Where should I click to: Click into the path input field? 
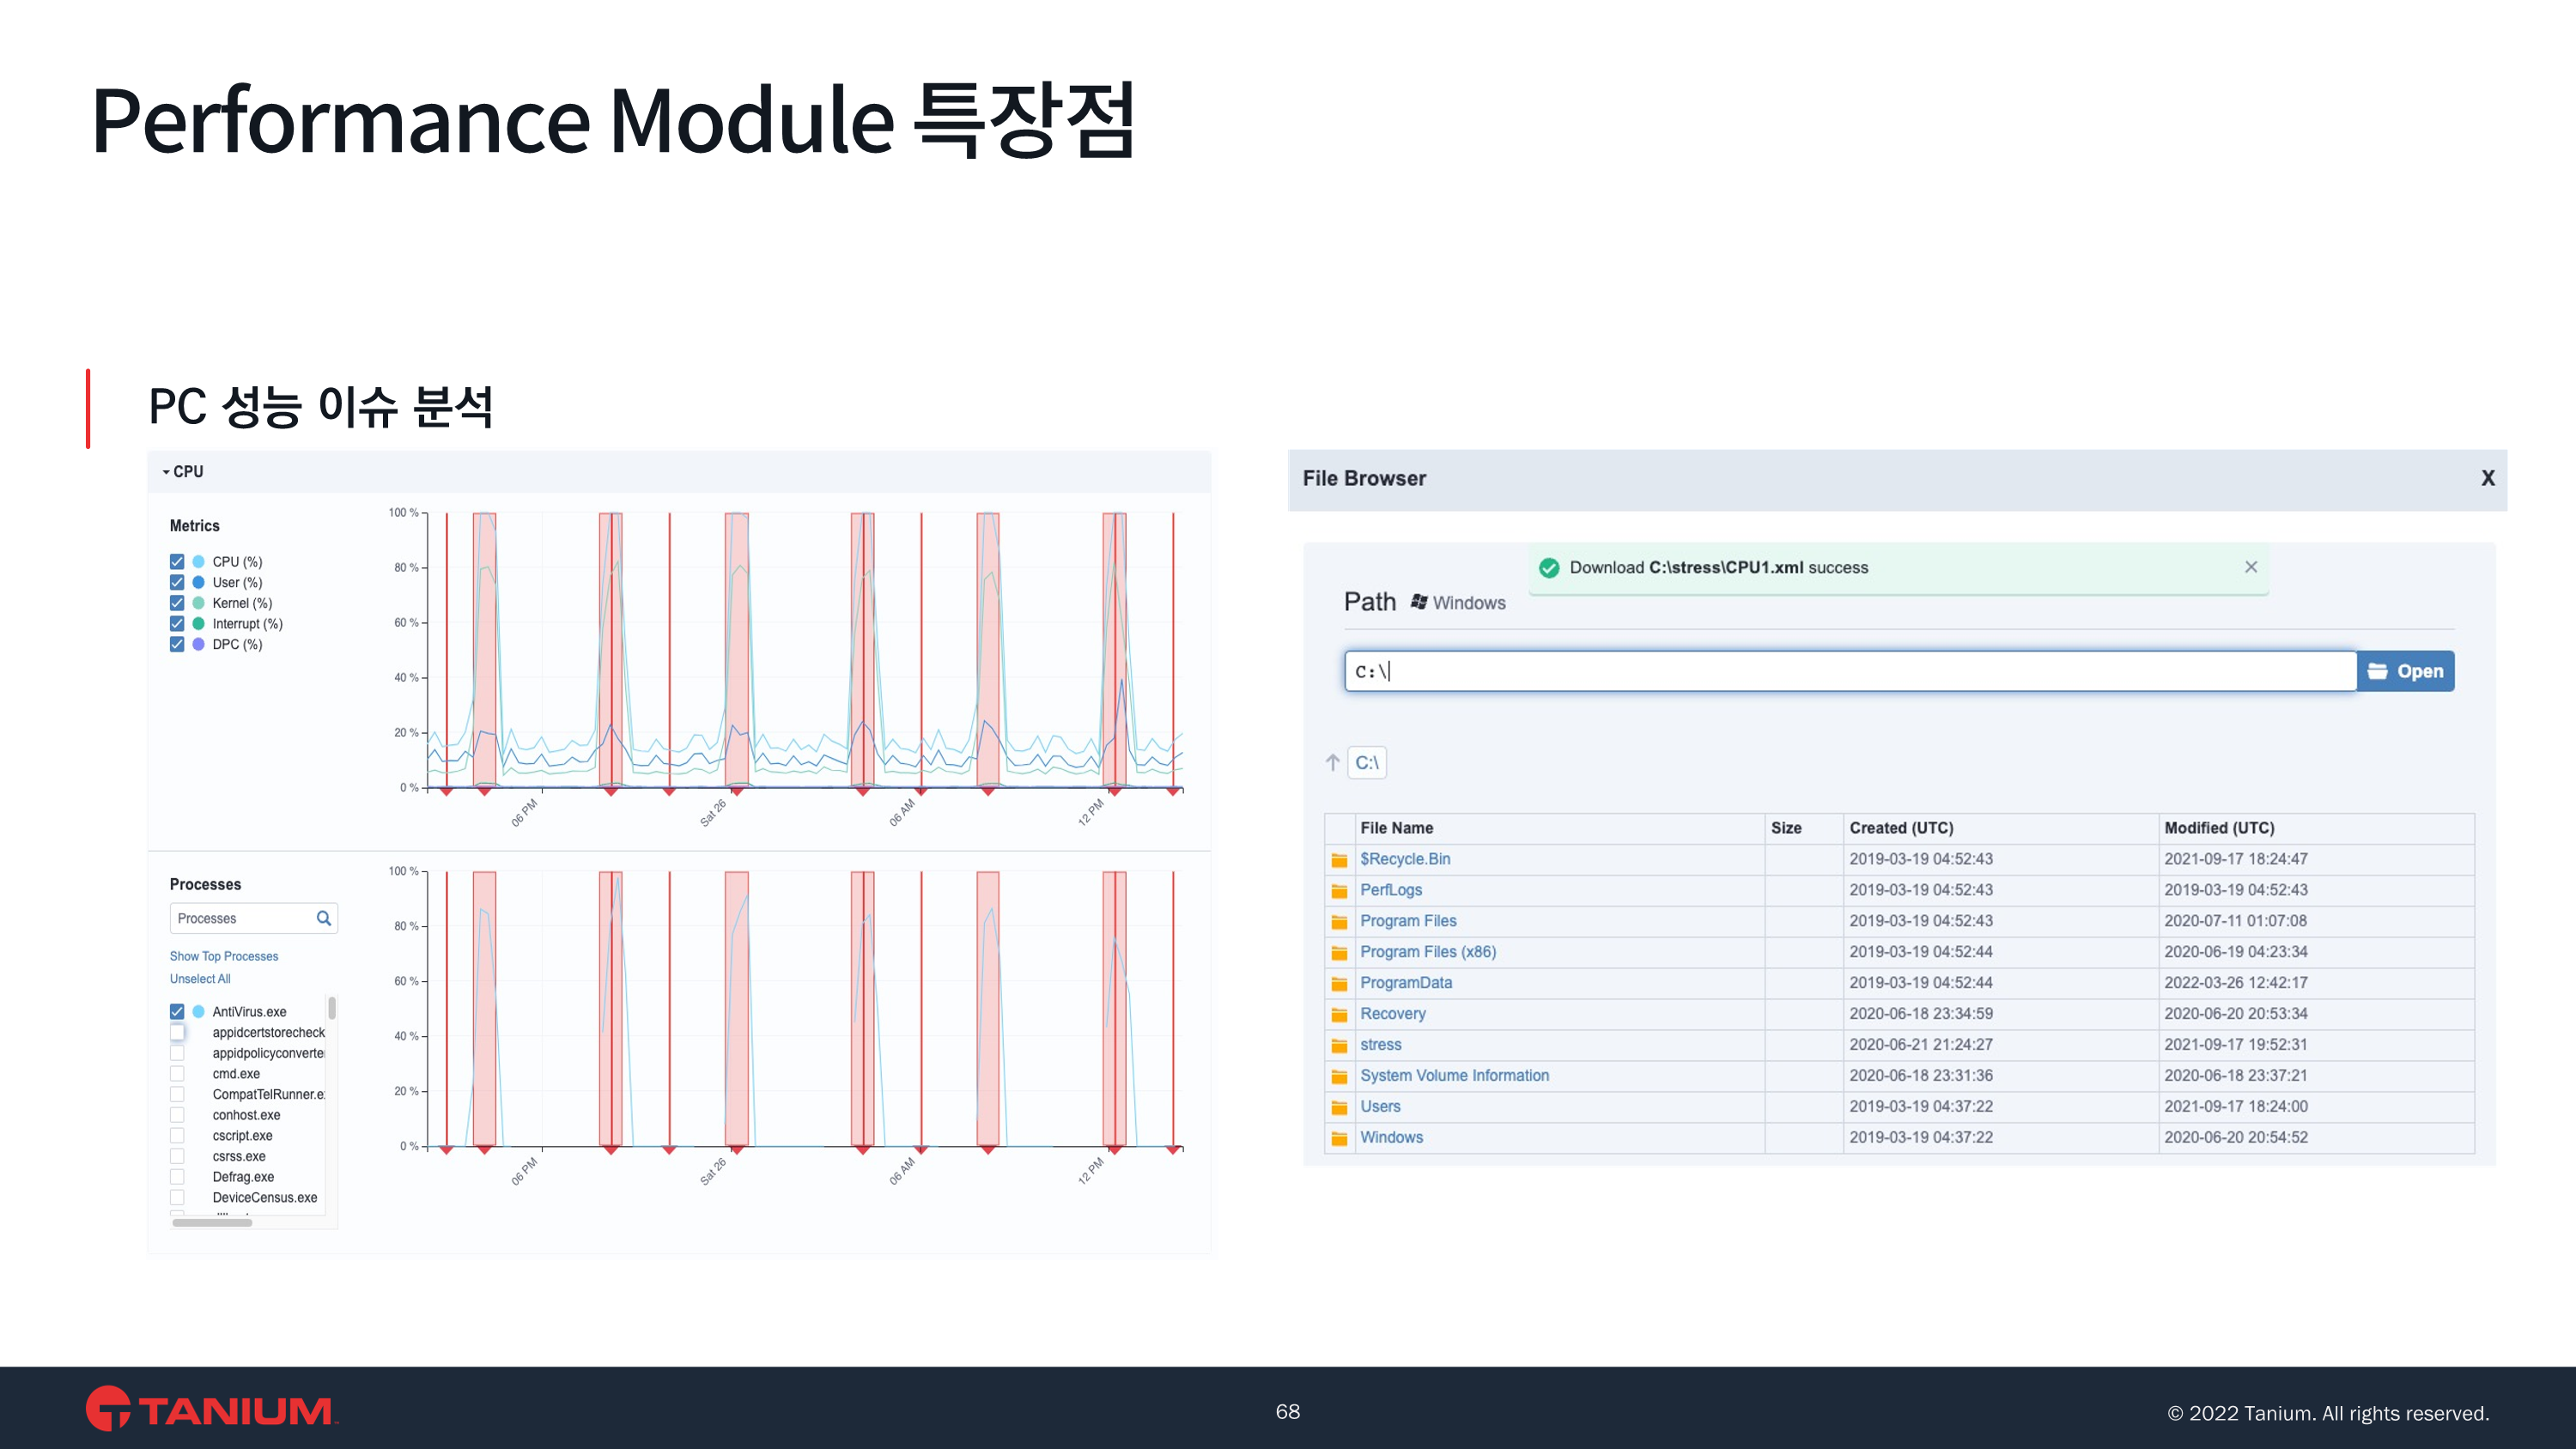pyautogui.click(x=1849, y=671)
